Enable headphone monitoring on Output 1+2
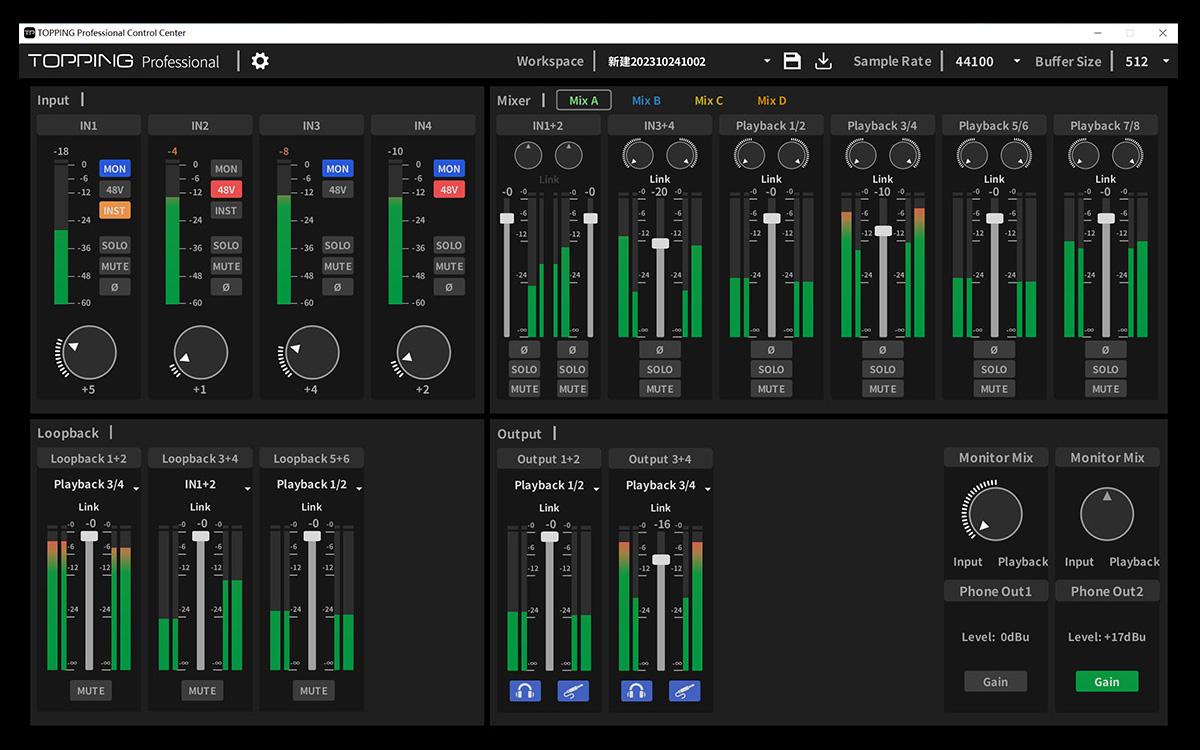This screenshot has width=1200, height=750. (x=525, y=690)
